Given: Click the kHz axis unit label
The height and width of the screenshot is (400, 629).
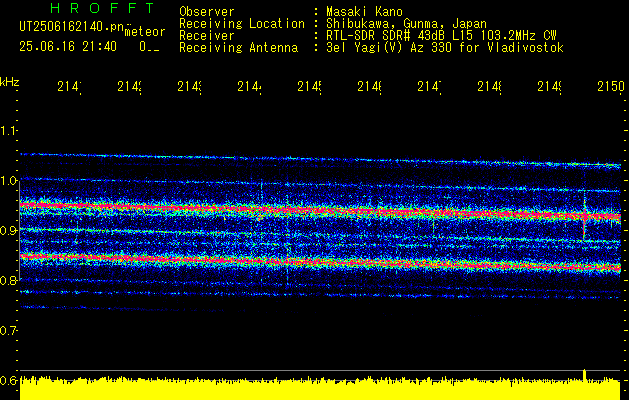Looking at the screenshot, I should [10, 83].
